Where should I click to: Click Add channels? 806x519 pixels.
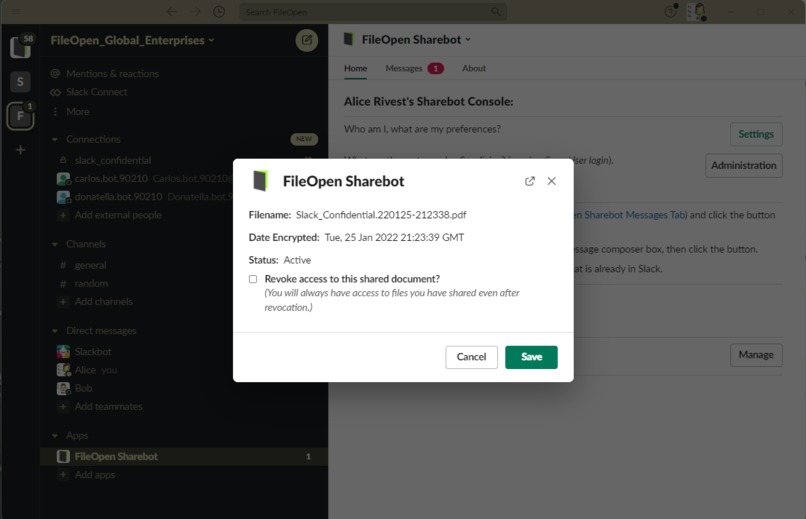tap(103, 302)
